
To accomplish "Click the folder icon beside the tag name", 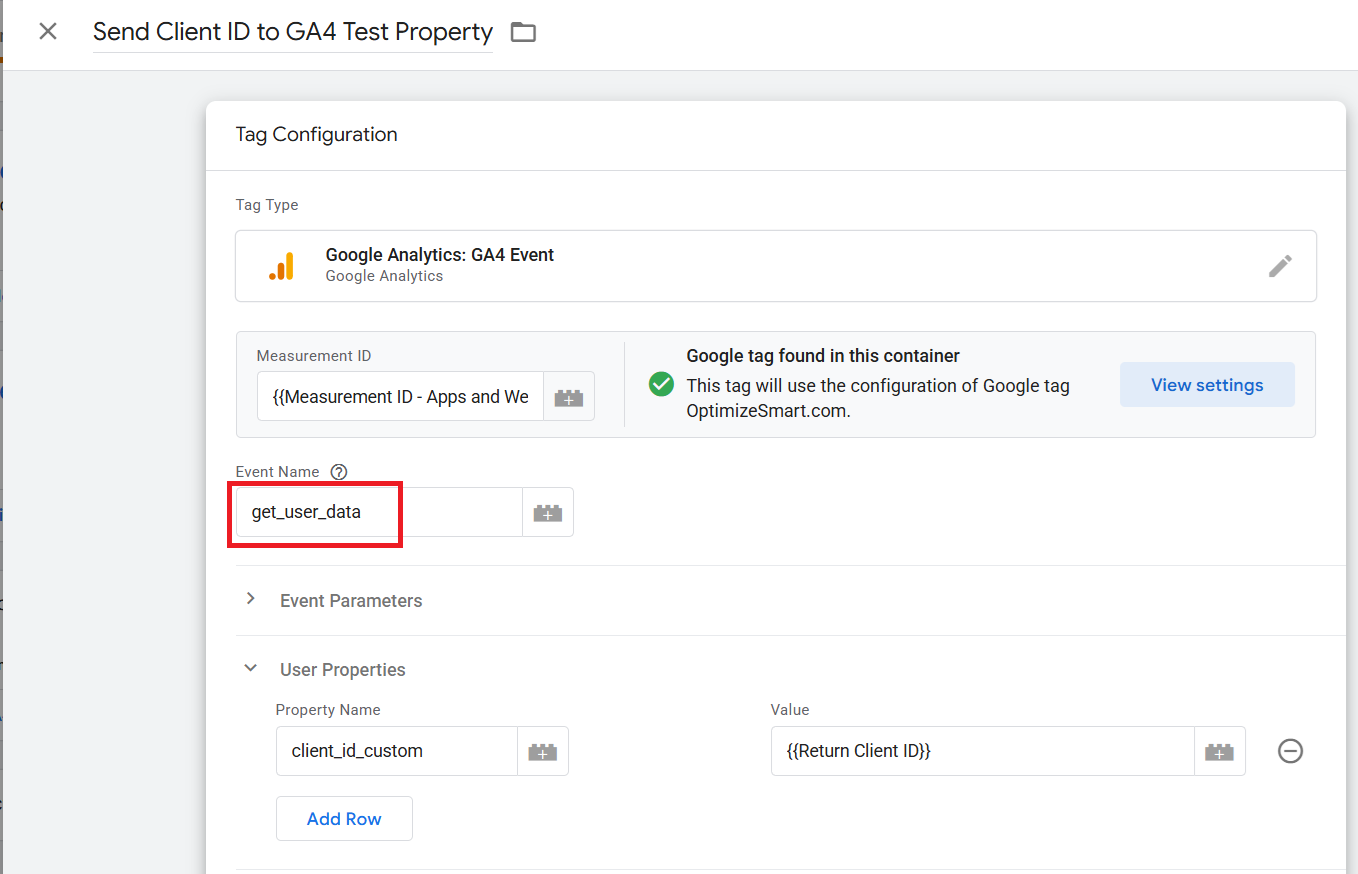I will (523, 32).
